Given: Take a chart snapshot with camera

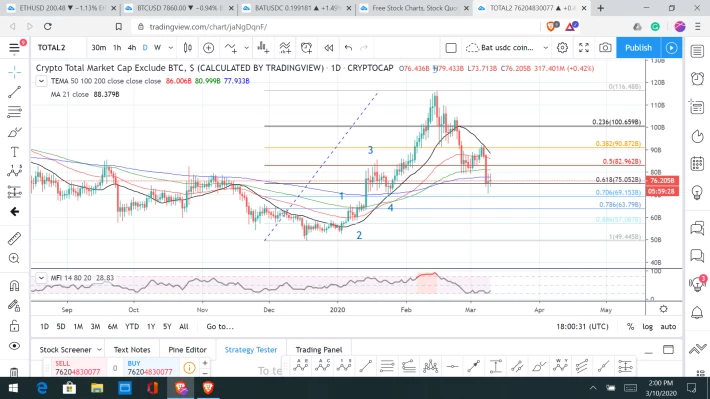Looking at the screenshot, I should point(605,48).
